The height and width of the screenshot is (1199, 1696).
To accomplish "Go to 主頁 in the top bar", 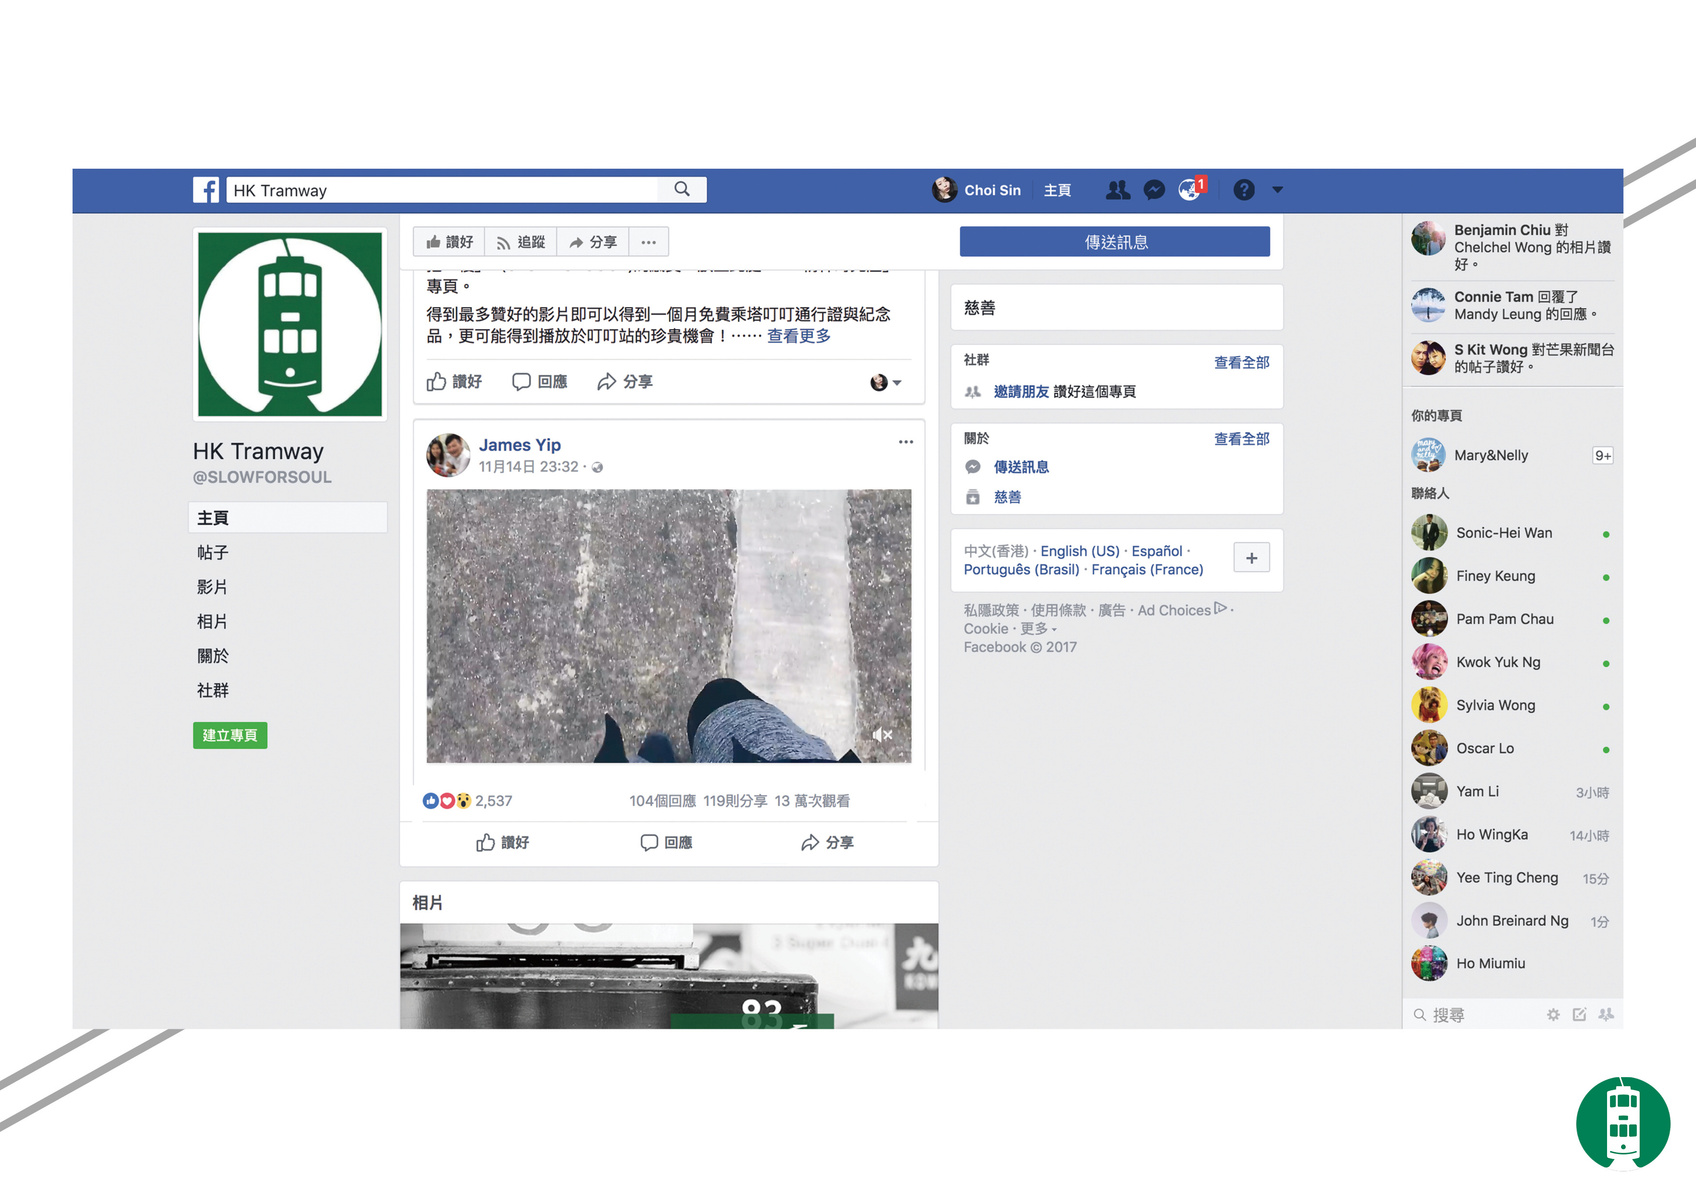I will pyautogui.click(x=1057, y=190).
